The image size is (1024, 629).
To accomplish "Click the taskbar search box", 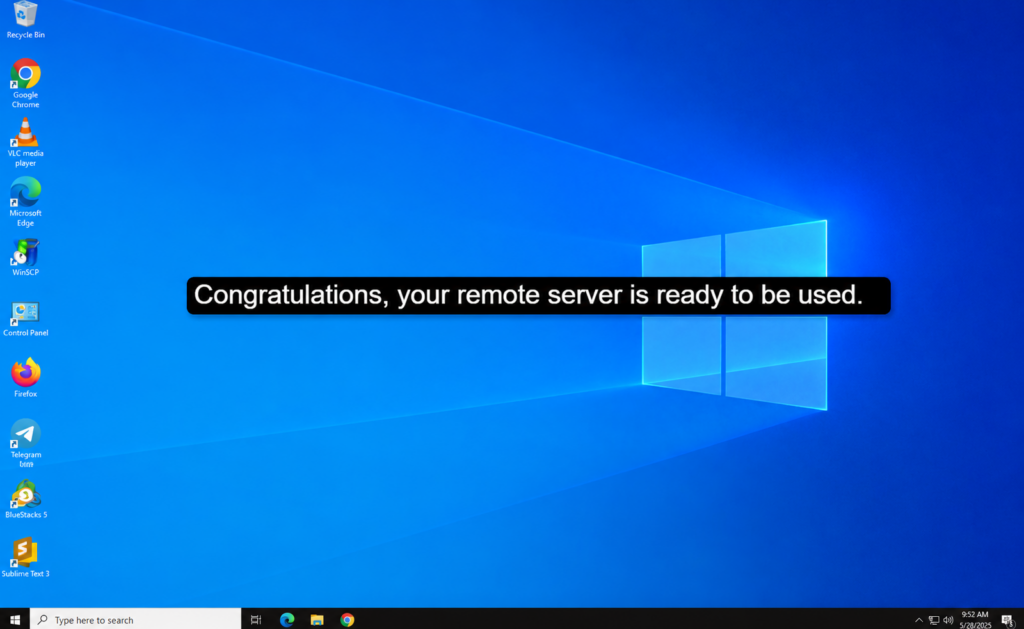I will 135,619.
